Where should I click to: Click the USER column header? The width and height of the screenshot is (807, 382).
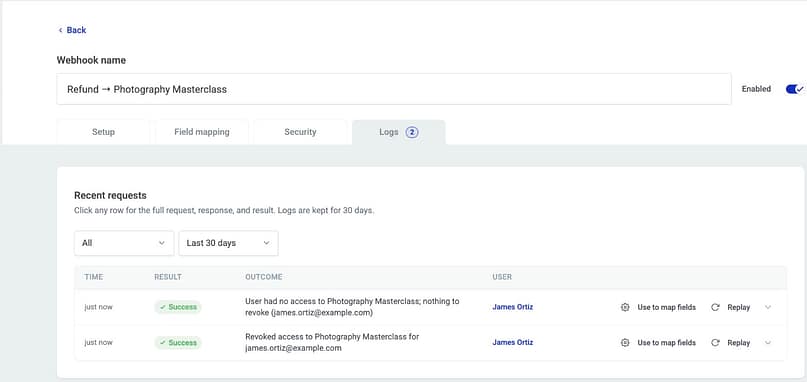pyautogui.click(x=502, y=277)
